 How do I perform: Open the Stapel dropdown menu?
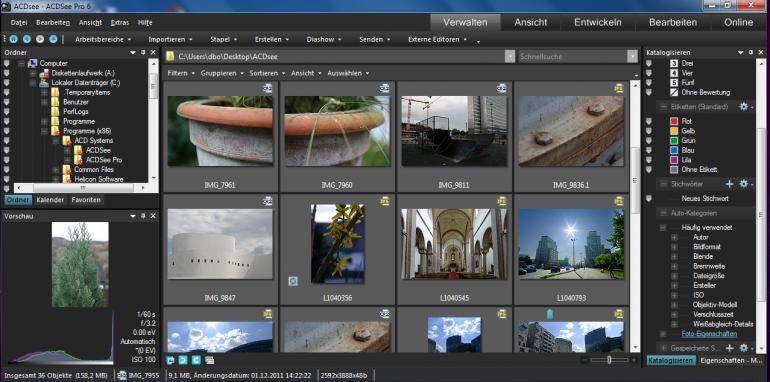pos(224,39)
